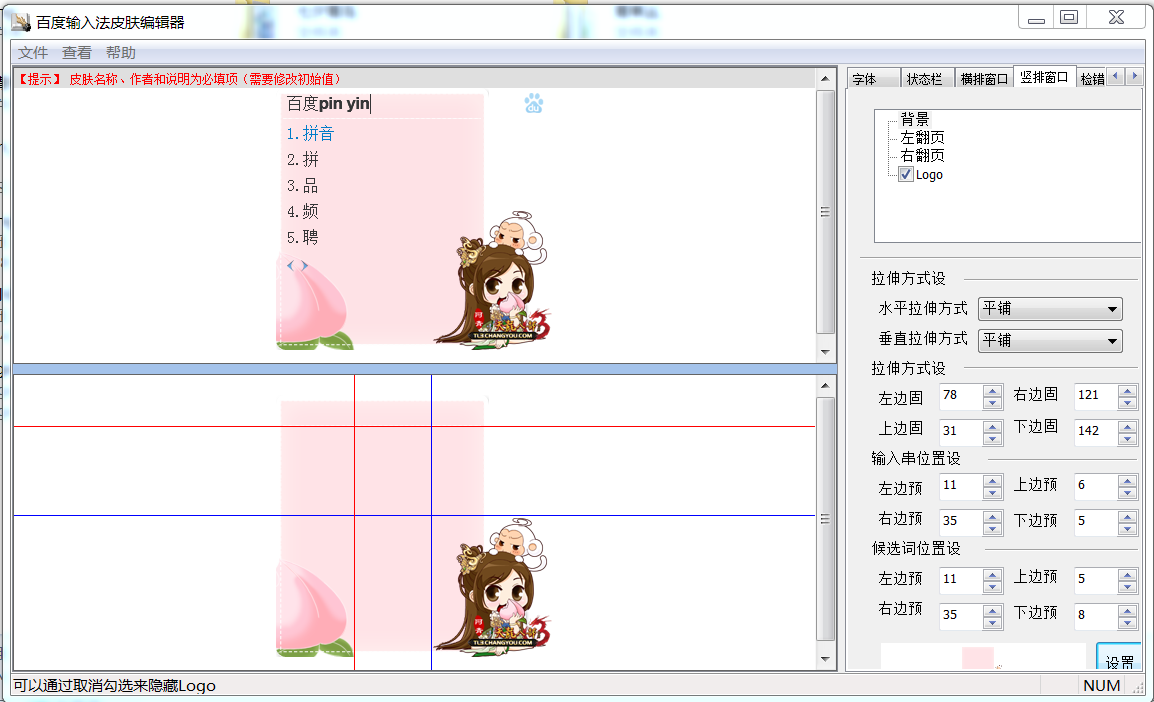Click the 上边固 field showing 31

point(961,431)
